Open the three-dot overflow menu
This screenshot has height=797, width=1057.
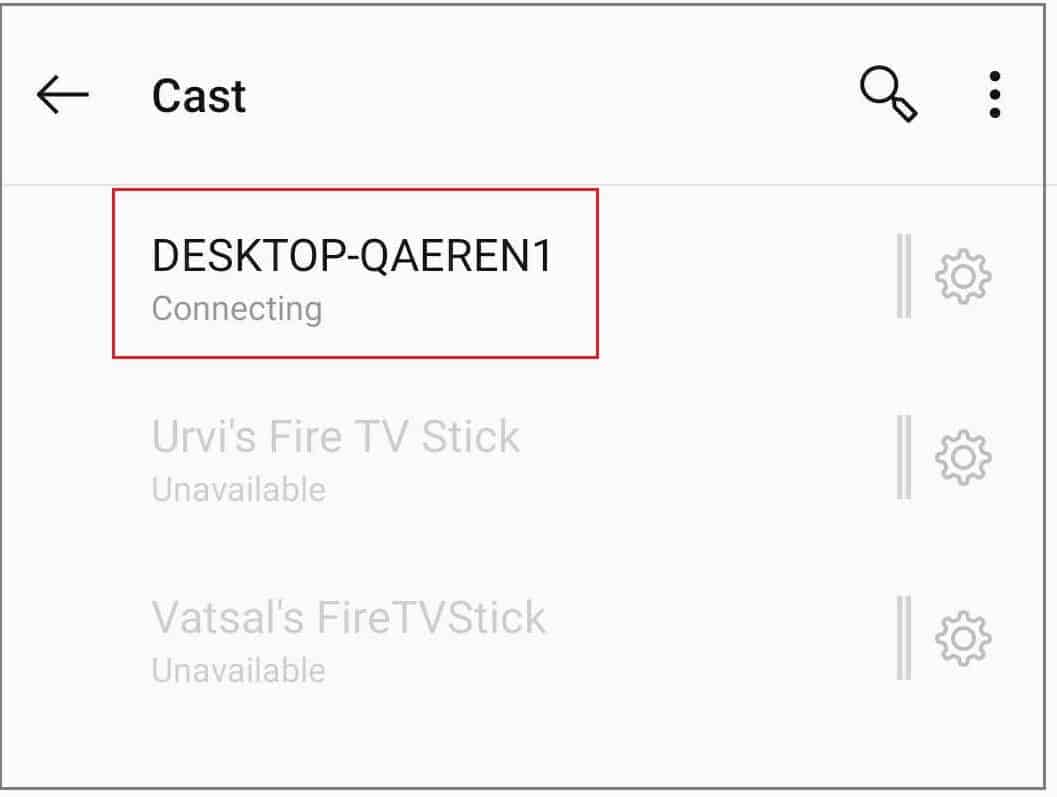995,94
